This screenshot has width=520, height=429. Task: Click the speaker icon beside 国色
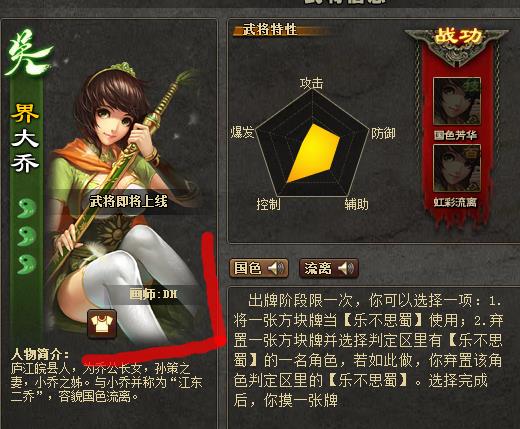(276, 268)
